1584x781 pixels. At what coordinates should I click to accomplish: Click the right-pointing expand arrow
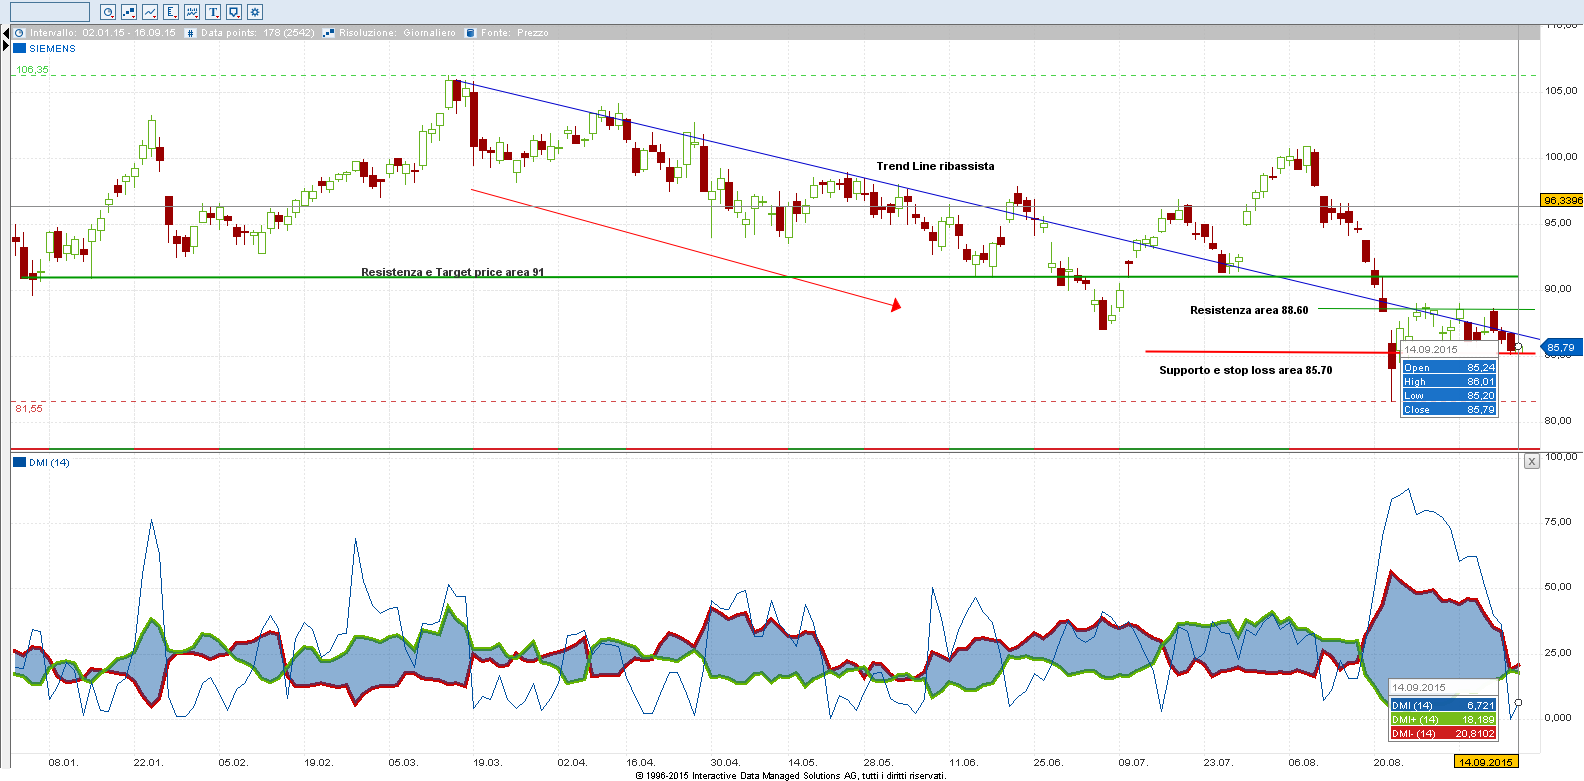click(6, 47)
